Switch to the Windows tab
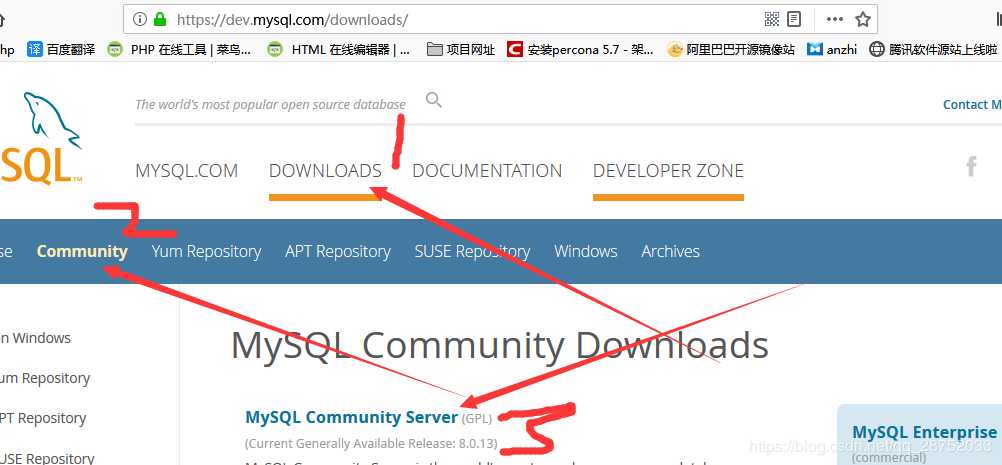The width and height of the screenshot is (1002, 465). 586,251
